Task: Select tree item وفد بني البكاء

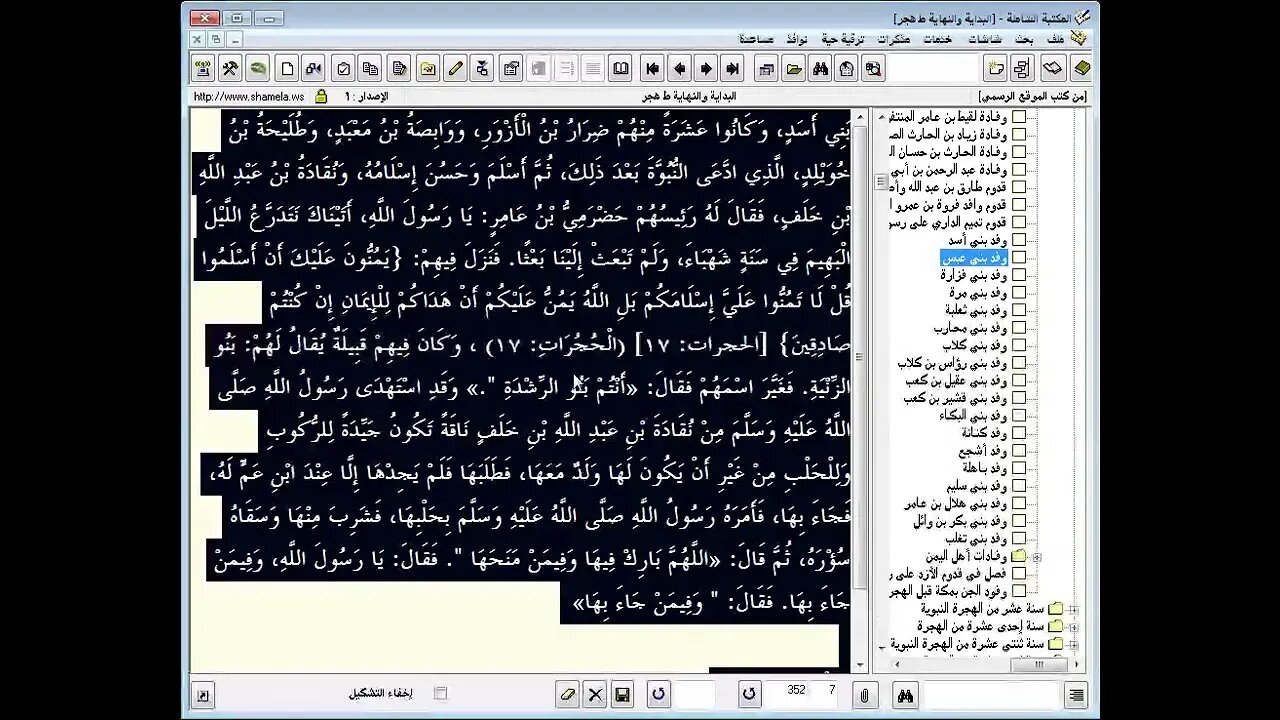Action: 972,415
